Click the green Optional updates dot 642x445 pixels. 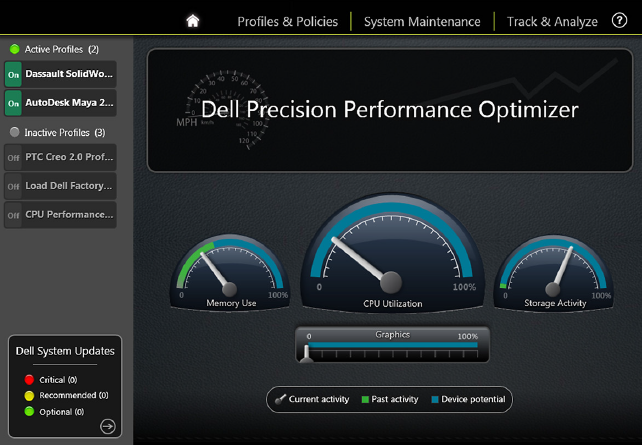(x=29, y=411)
